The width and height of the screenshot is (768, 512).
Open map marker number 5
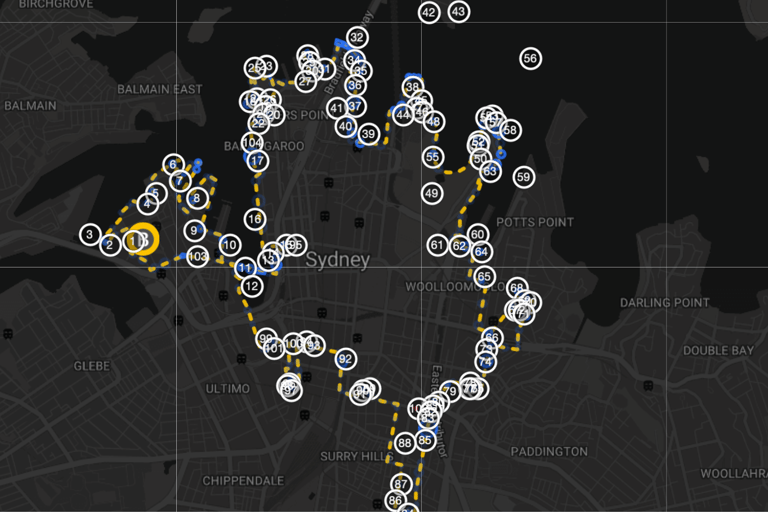pos(156,193)
